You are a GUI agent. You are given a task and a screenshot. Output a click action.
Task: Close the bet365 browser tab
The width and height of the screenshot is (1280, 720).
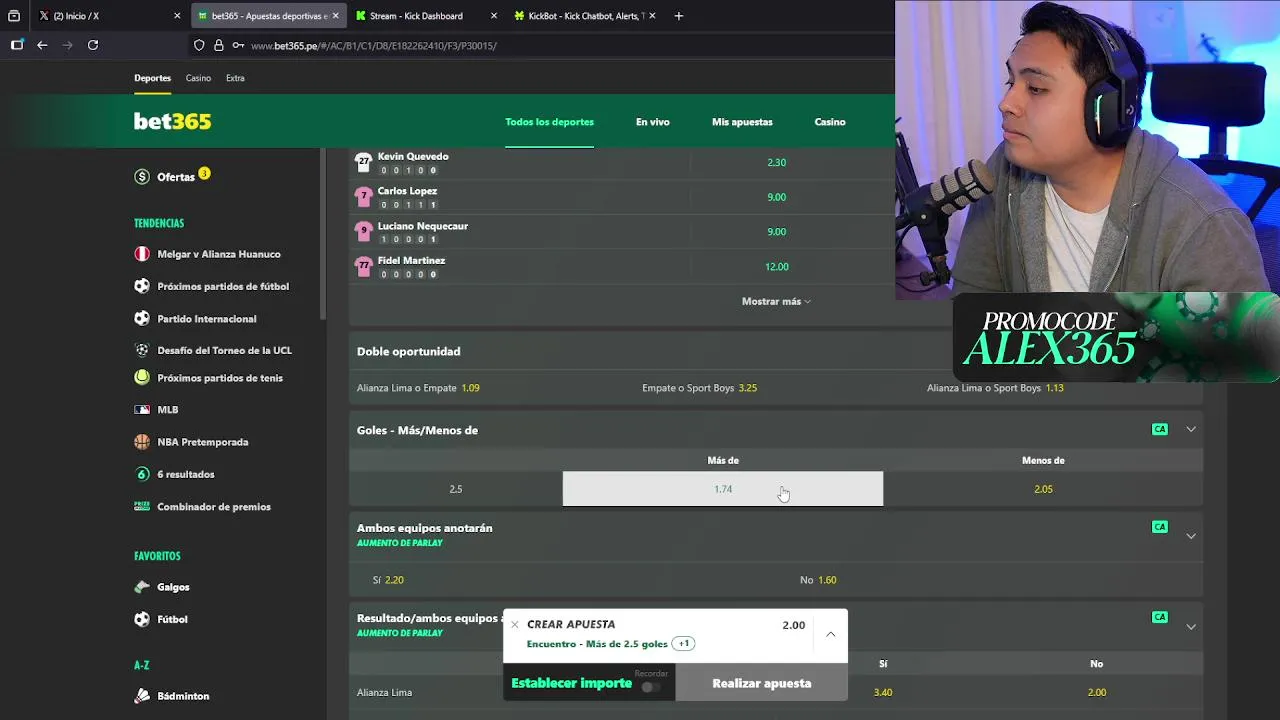[x=335, y=16]
